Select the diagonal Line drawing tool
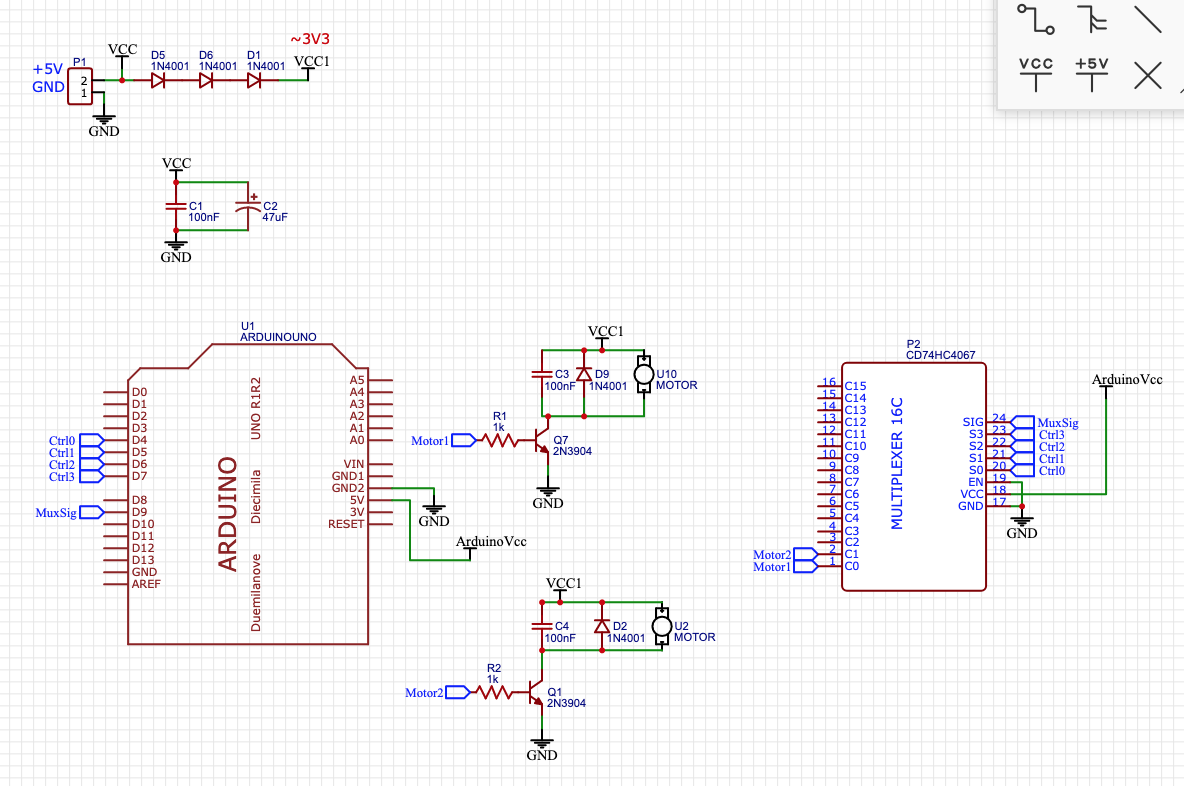1184x786 pixels. (x=1148, y=19)
